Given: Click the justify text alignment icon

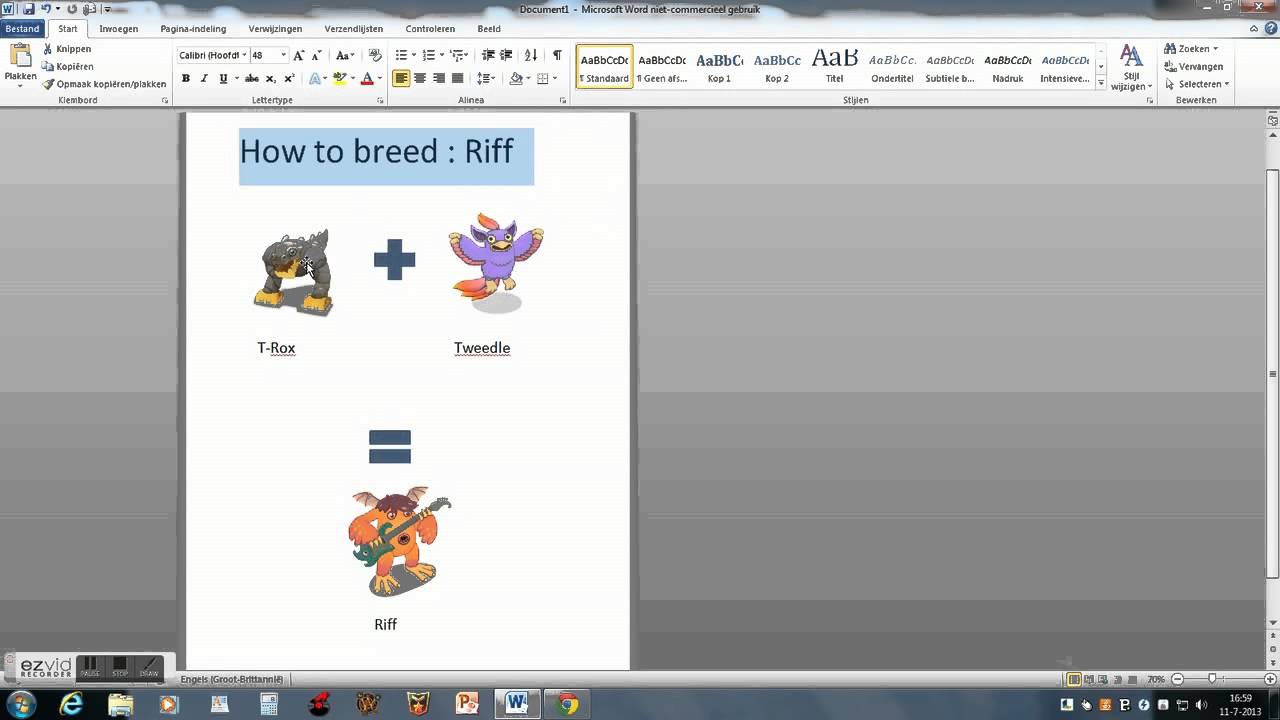Looking at the screenshot, I should [457, 78].
